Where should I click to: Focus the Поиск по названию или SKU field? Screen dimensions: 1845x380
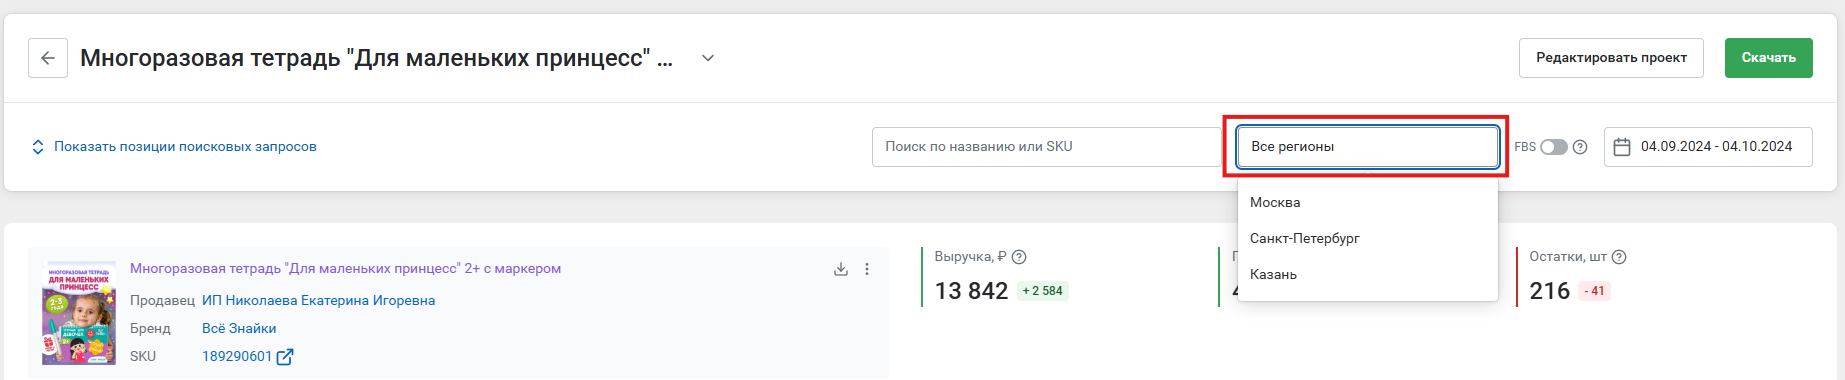(1046, 147)
